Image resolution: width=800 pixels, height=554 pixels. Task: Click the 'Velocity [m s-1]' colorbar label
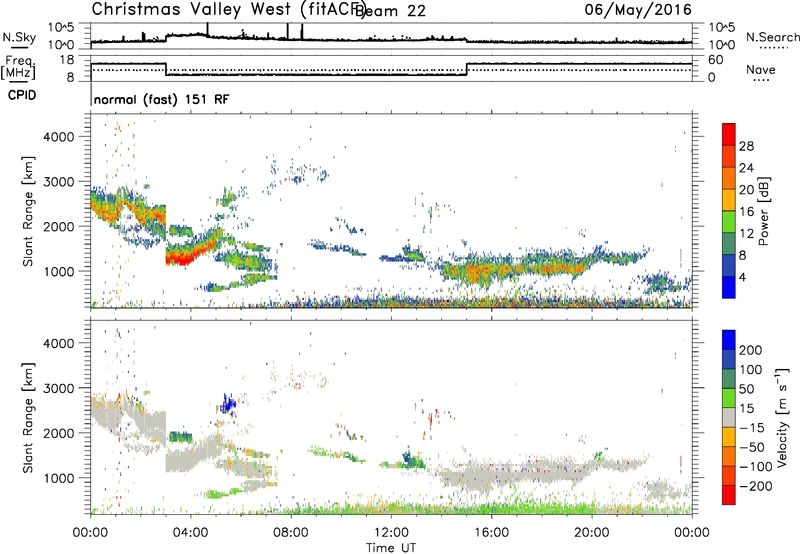(x=782, y=417)
